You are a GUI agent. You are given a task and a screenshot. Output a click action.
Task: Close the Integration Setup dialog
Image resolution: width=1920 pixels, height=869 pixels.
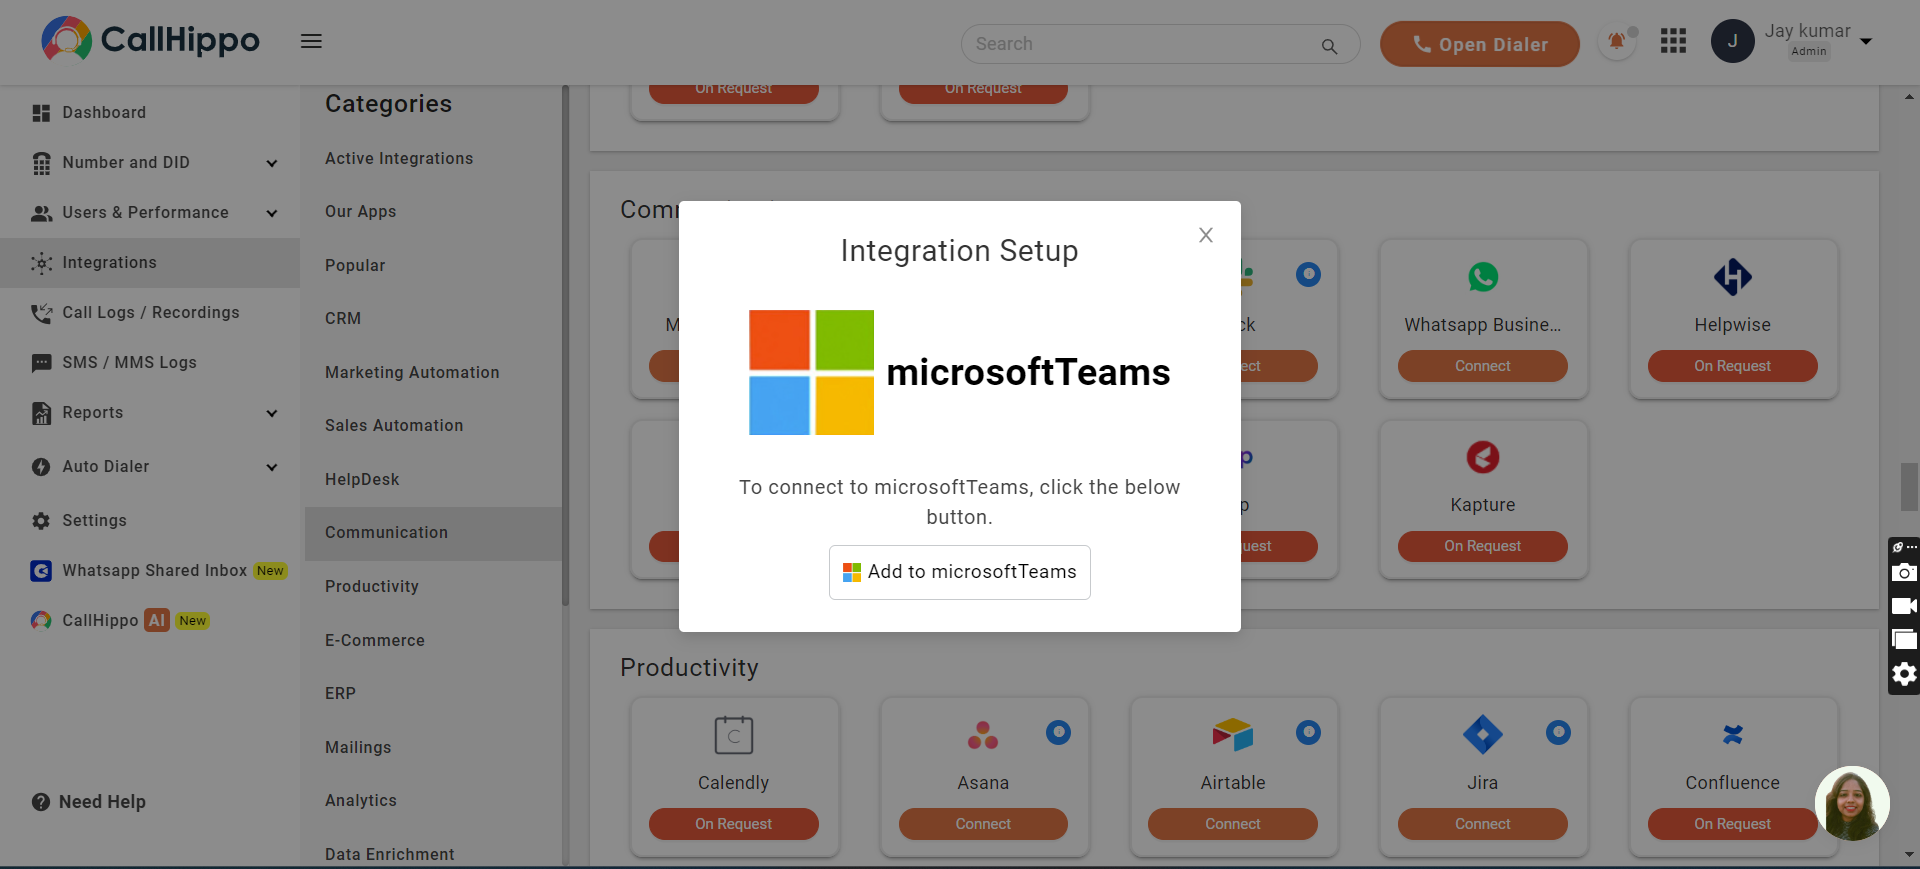tap(1206, 235)
